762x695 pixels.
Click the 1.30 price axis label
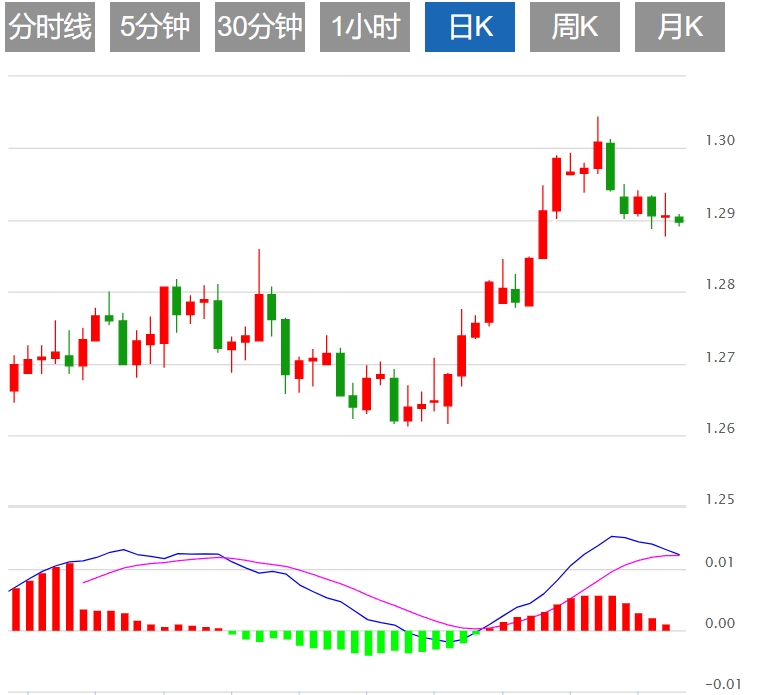click(720, 140)
